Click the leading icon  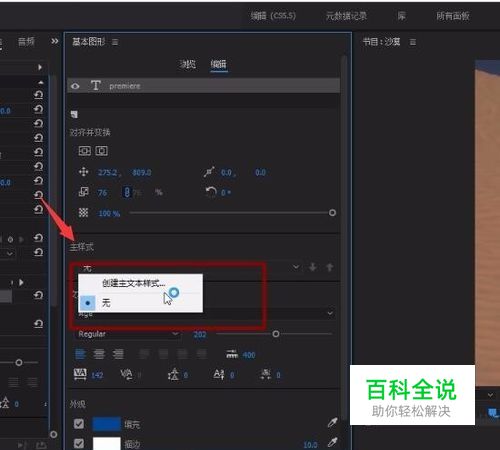(173, 374)
